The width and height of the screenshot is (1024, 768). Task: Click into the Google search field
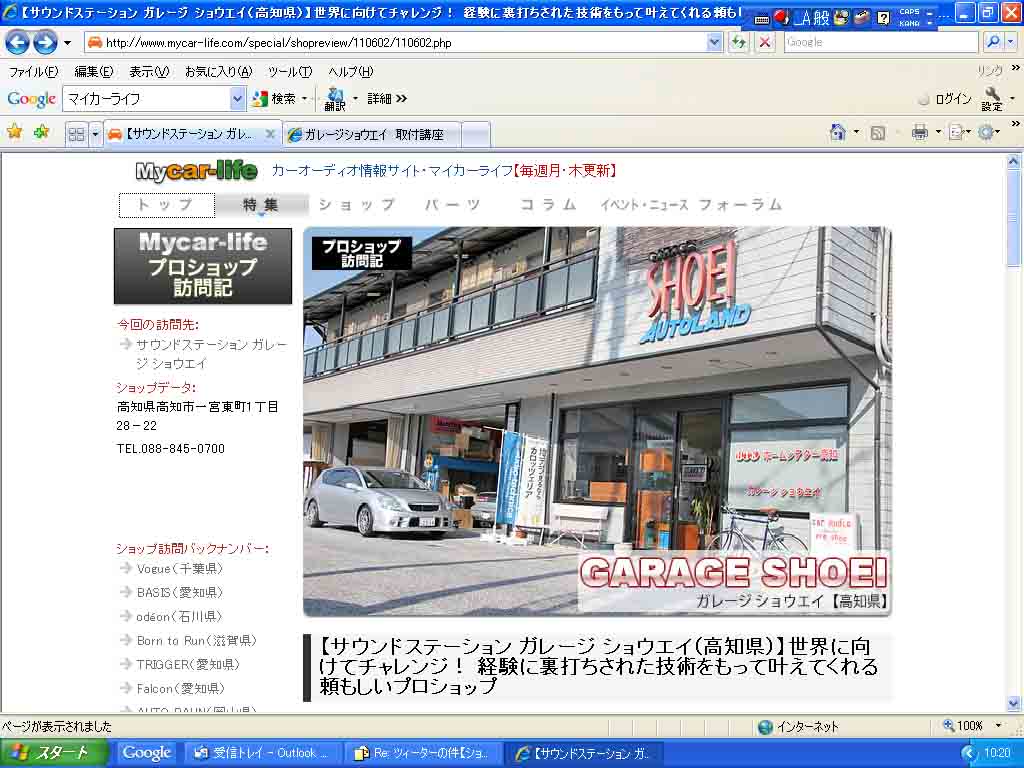tap(880, 42)
